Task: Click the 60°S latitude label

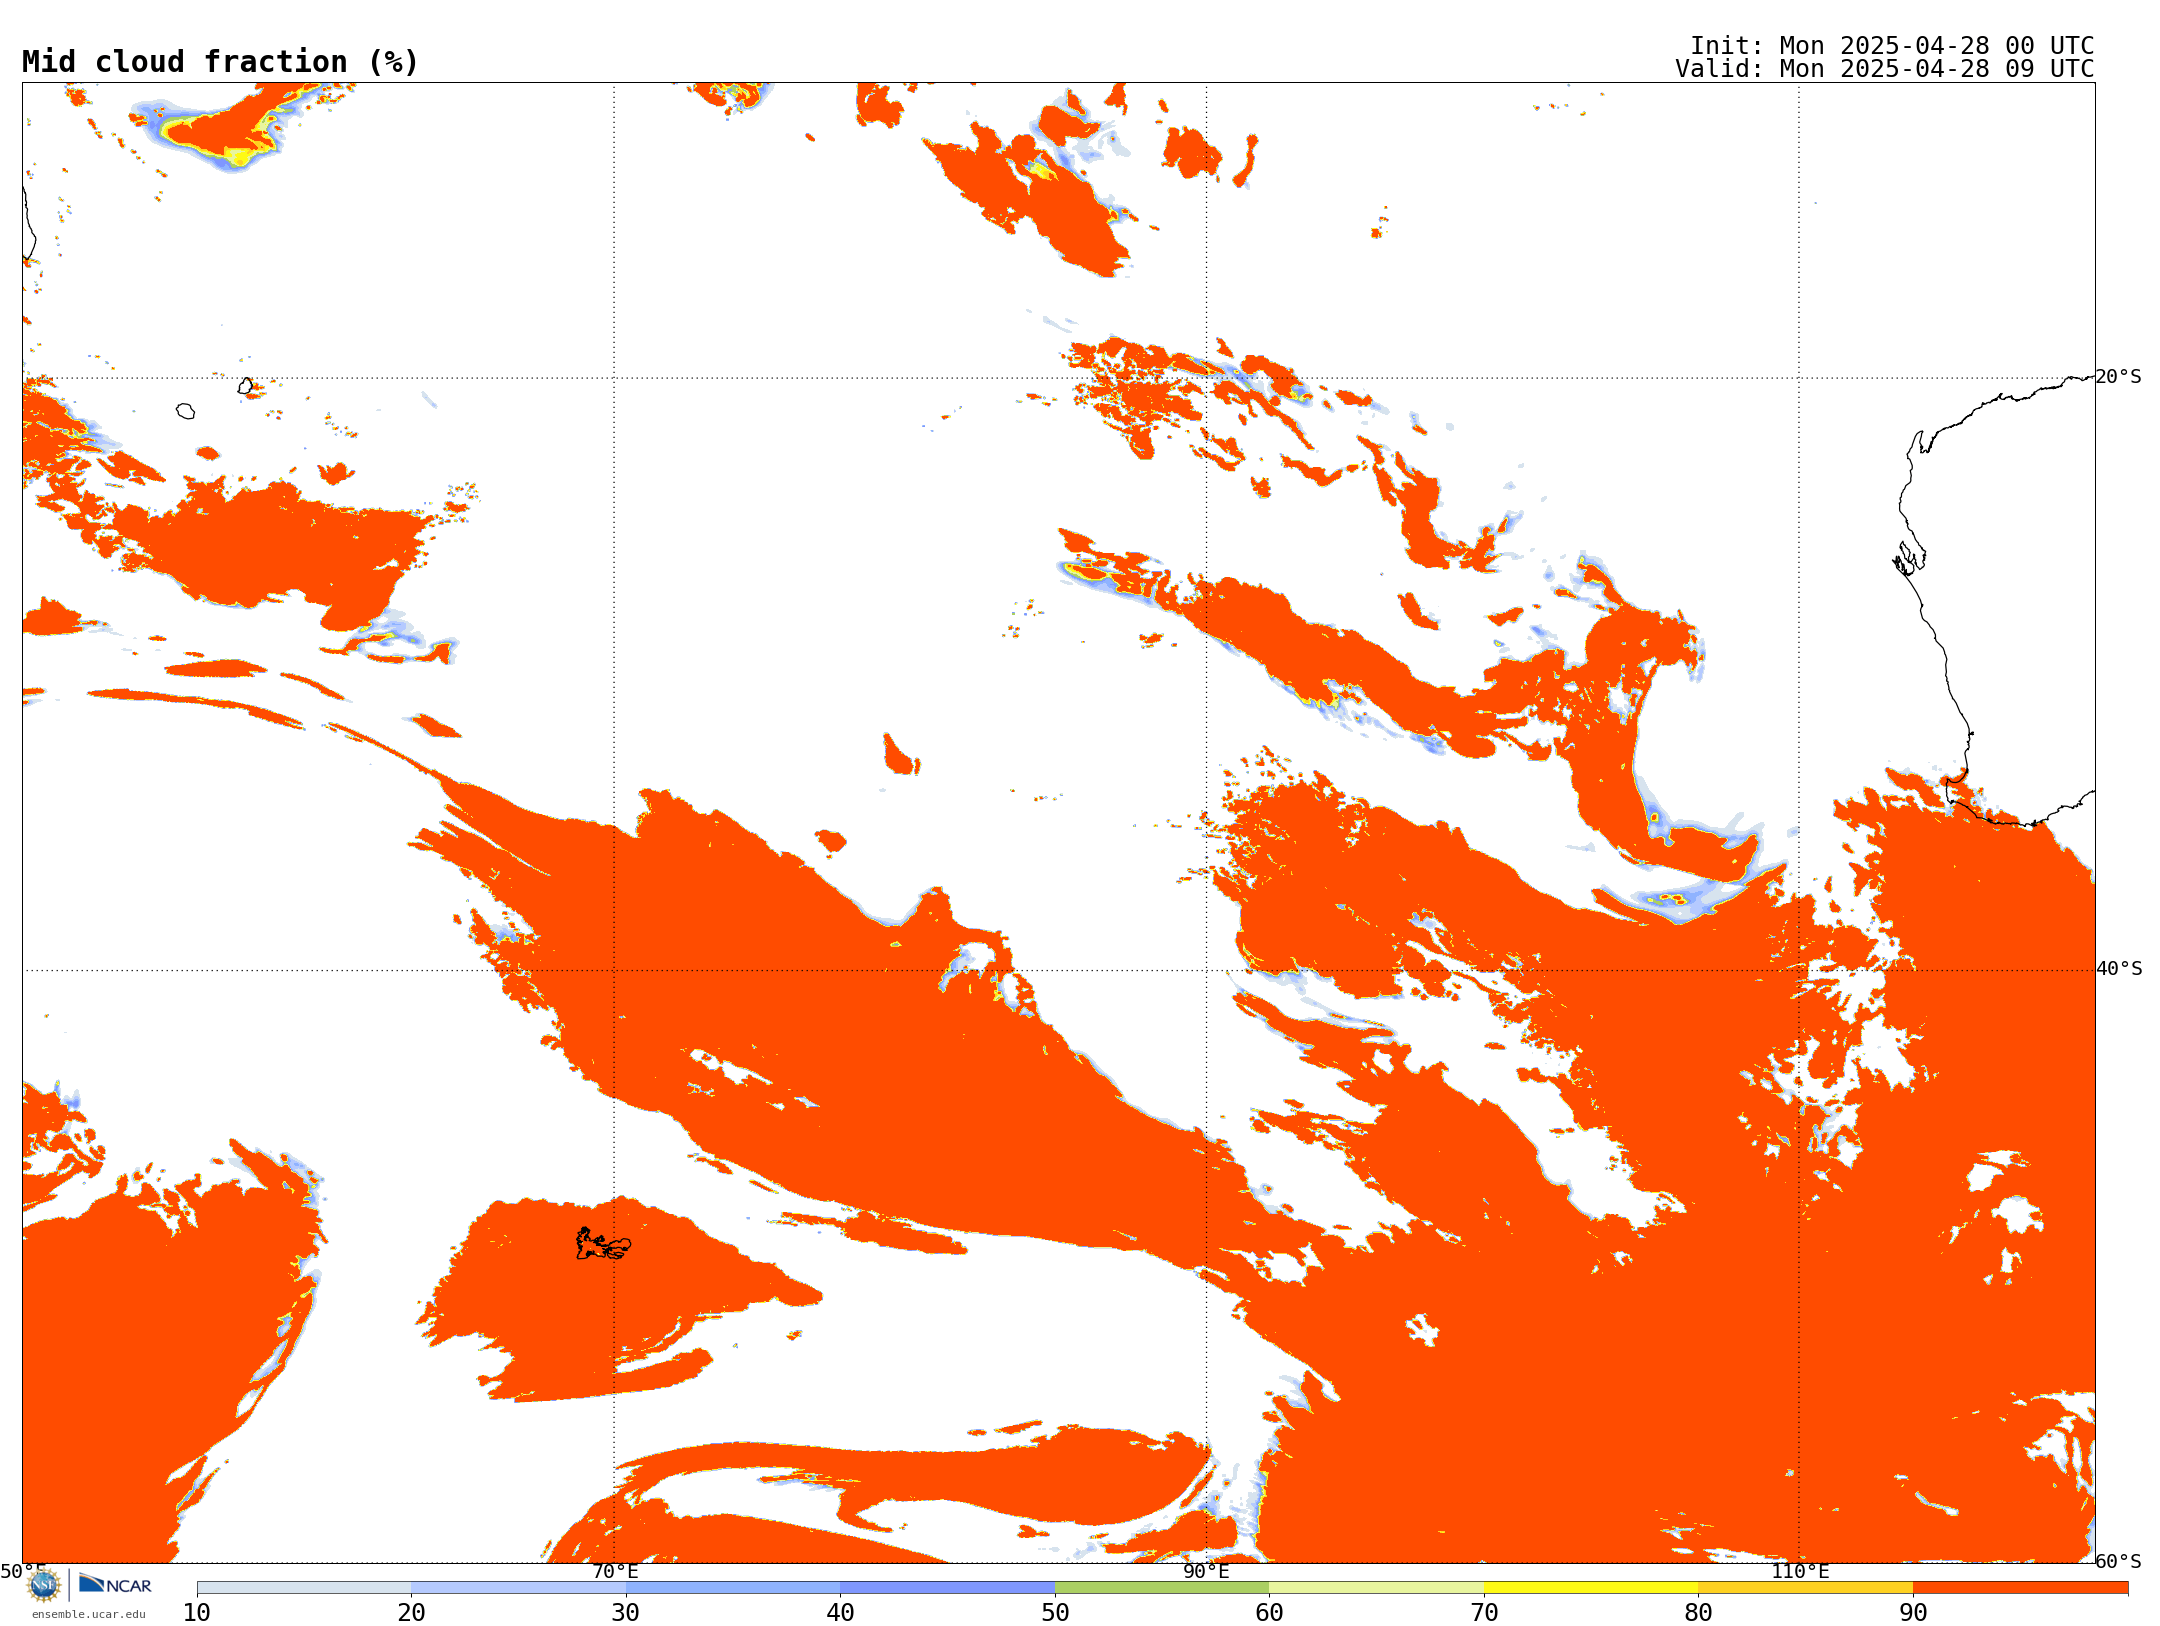Action: tap(2118, 1561)
